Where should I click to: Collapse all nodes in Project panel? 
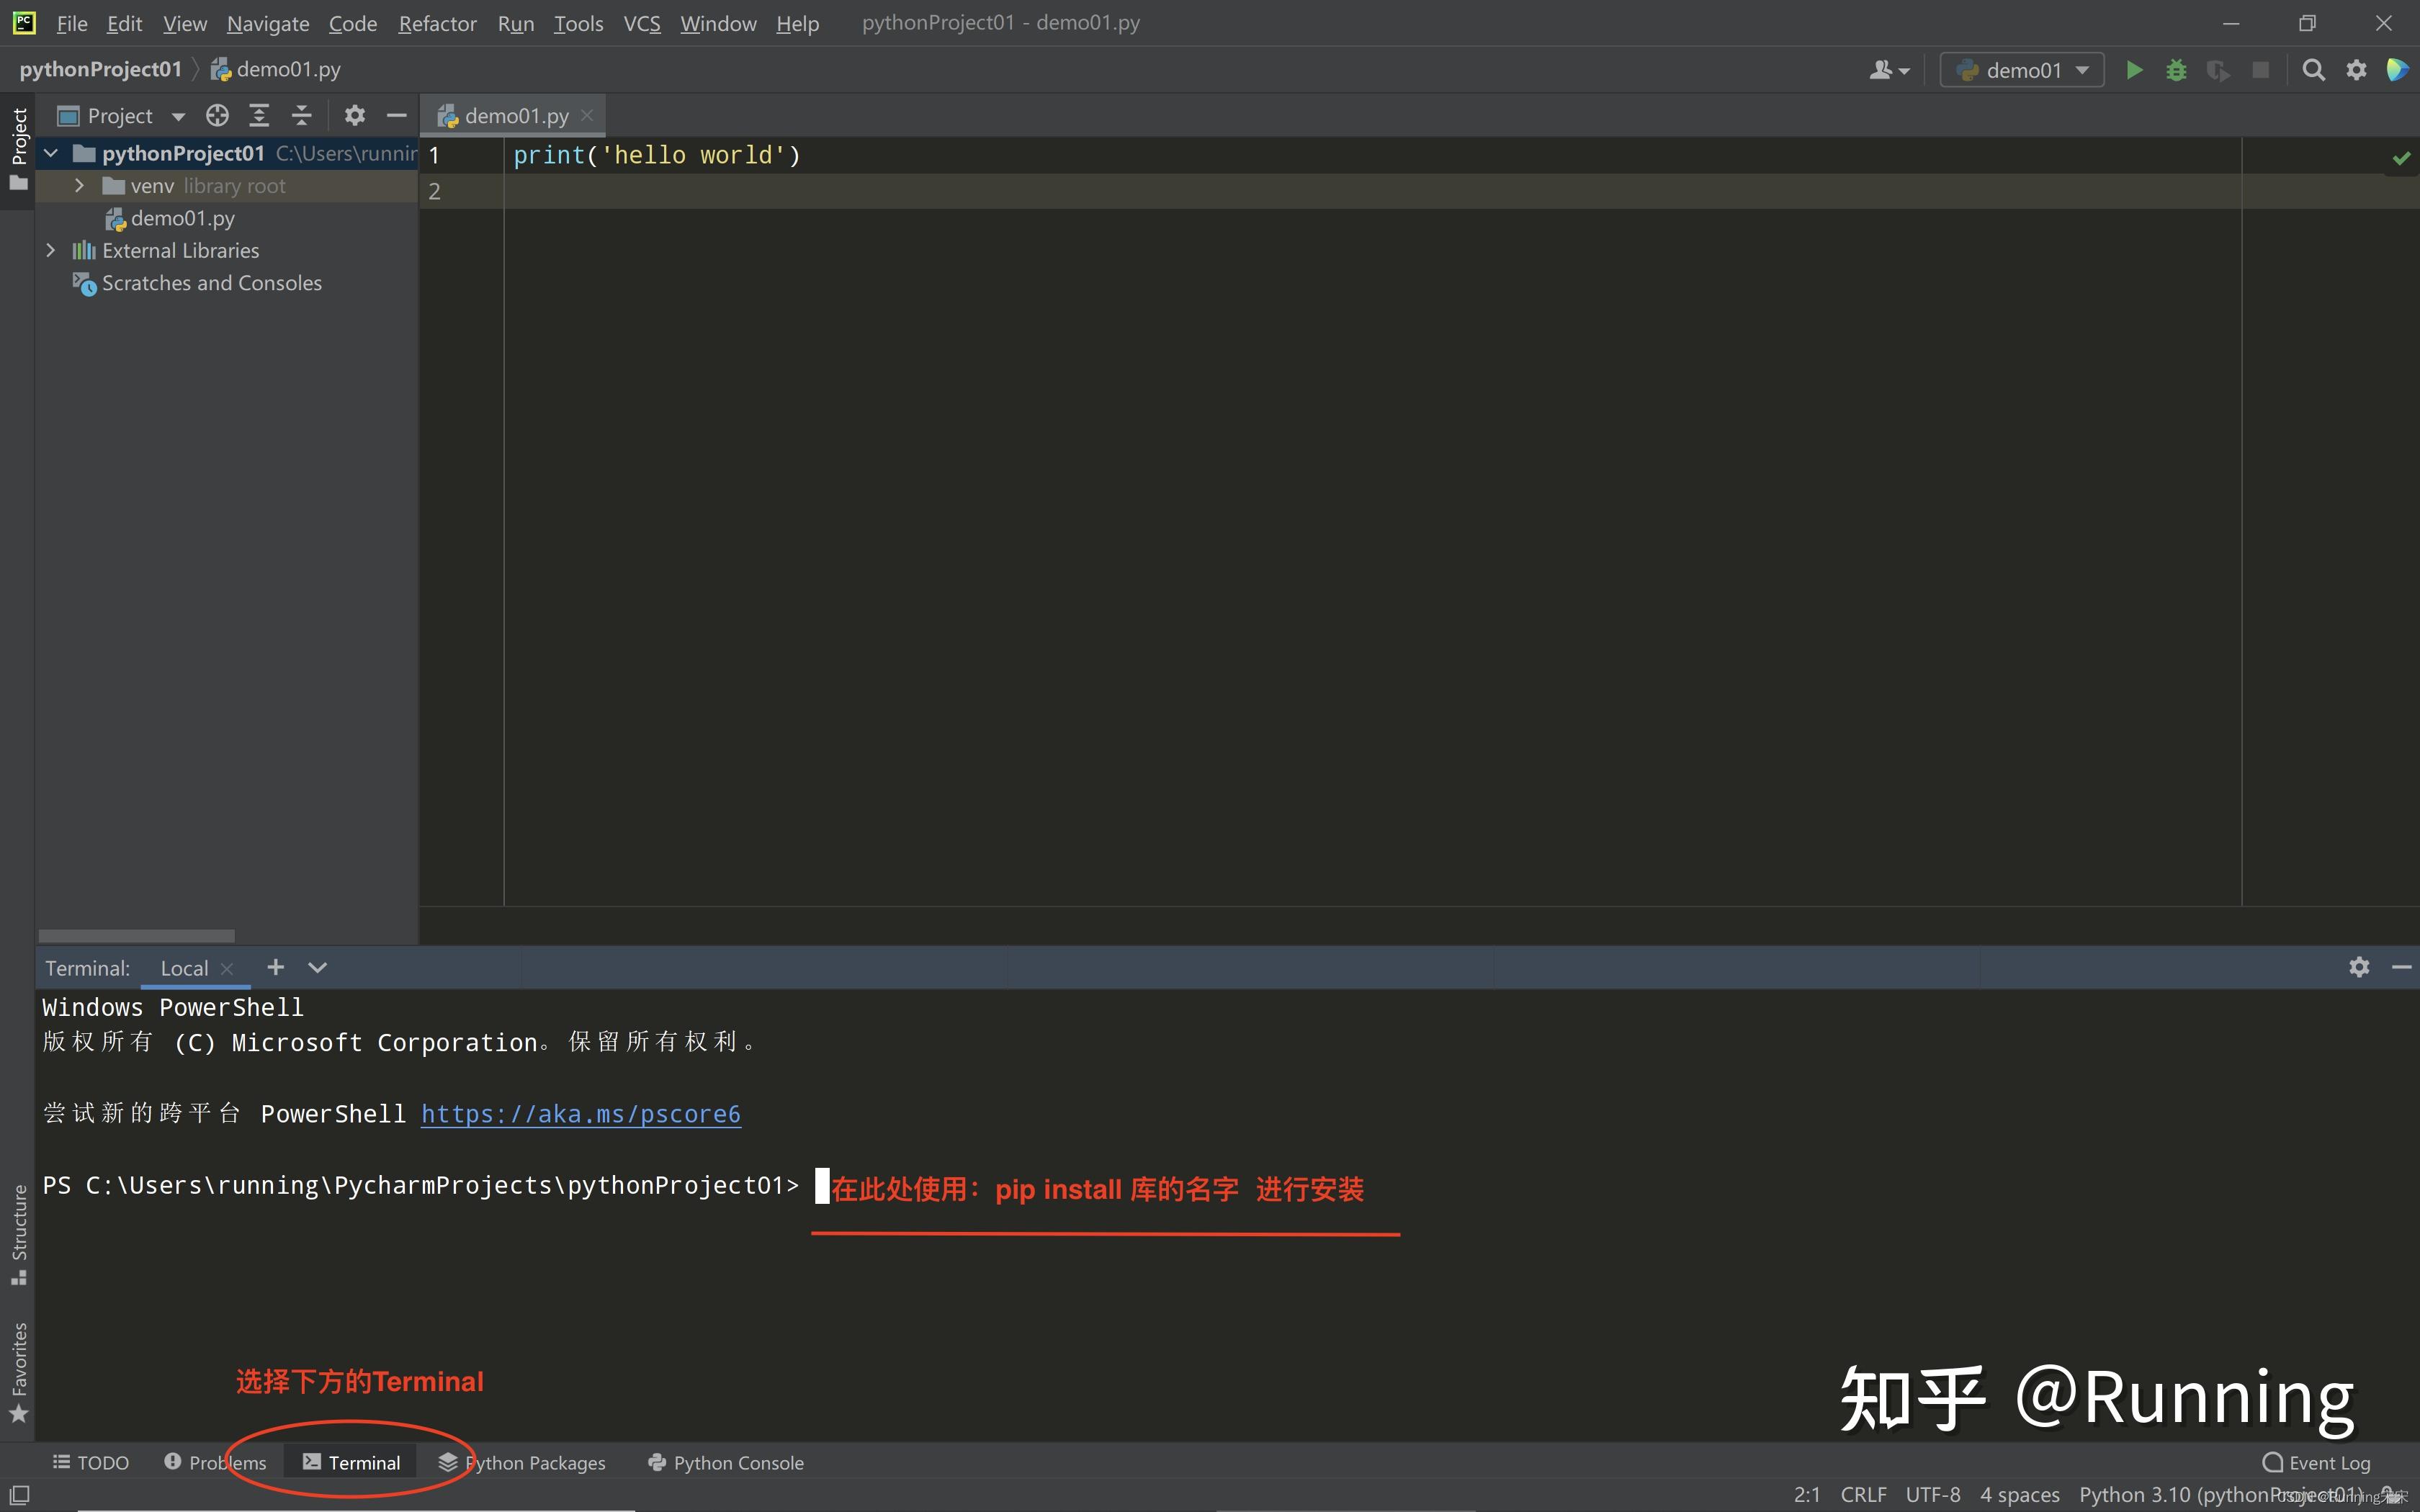tap(301, 115)
